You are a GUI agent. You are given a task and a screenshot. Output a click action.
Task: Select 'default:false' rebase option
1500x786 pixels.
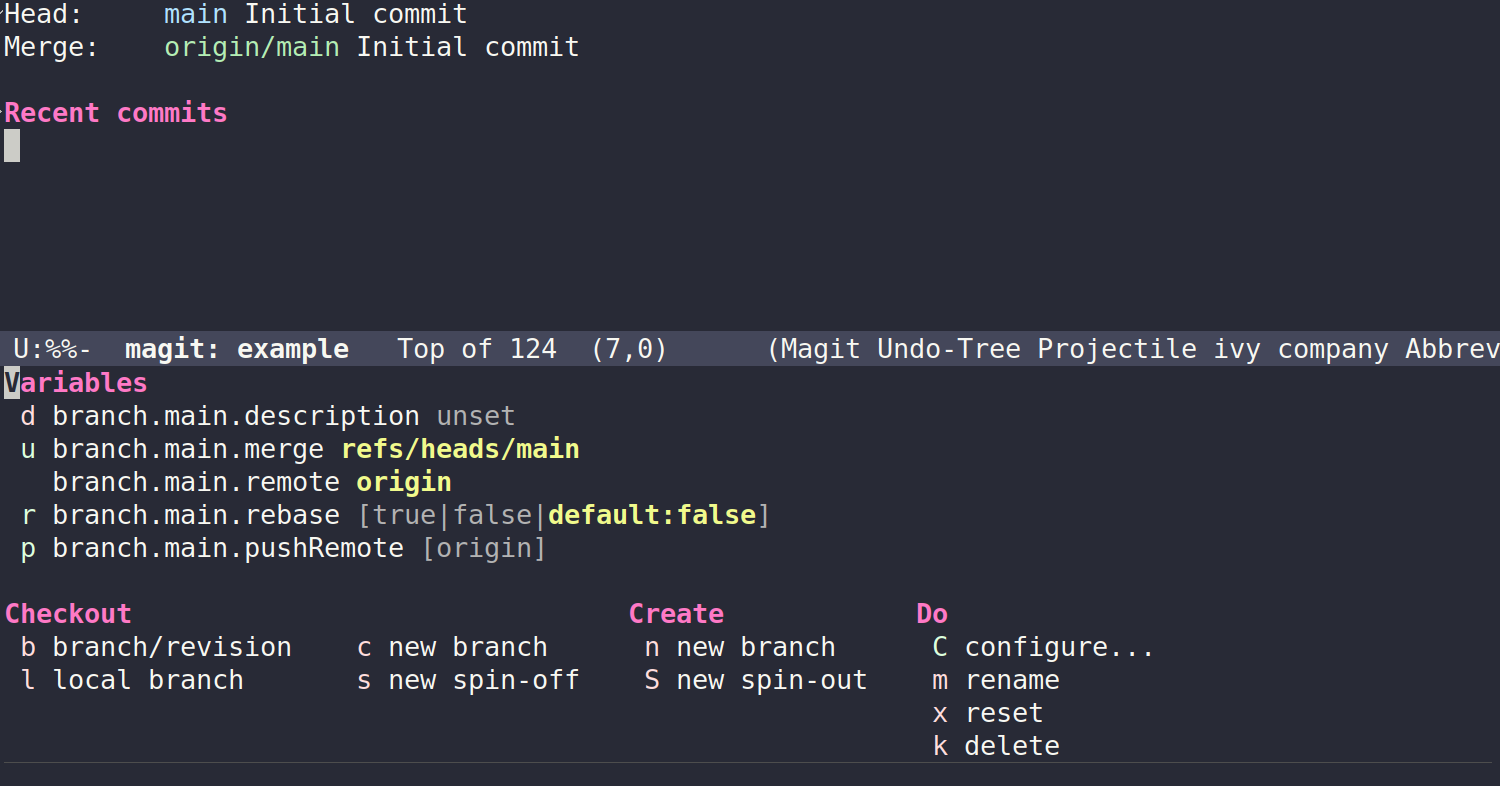pos(652,515)
